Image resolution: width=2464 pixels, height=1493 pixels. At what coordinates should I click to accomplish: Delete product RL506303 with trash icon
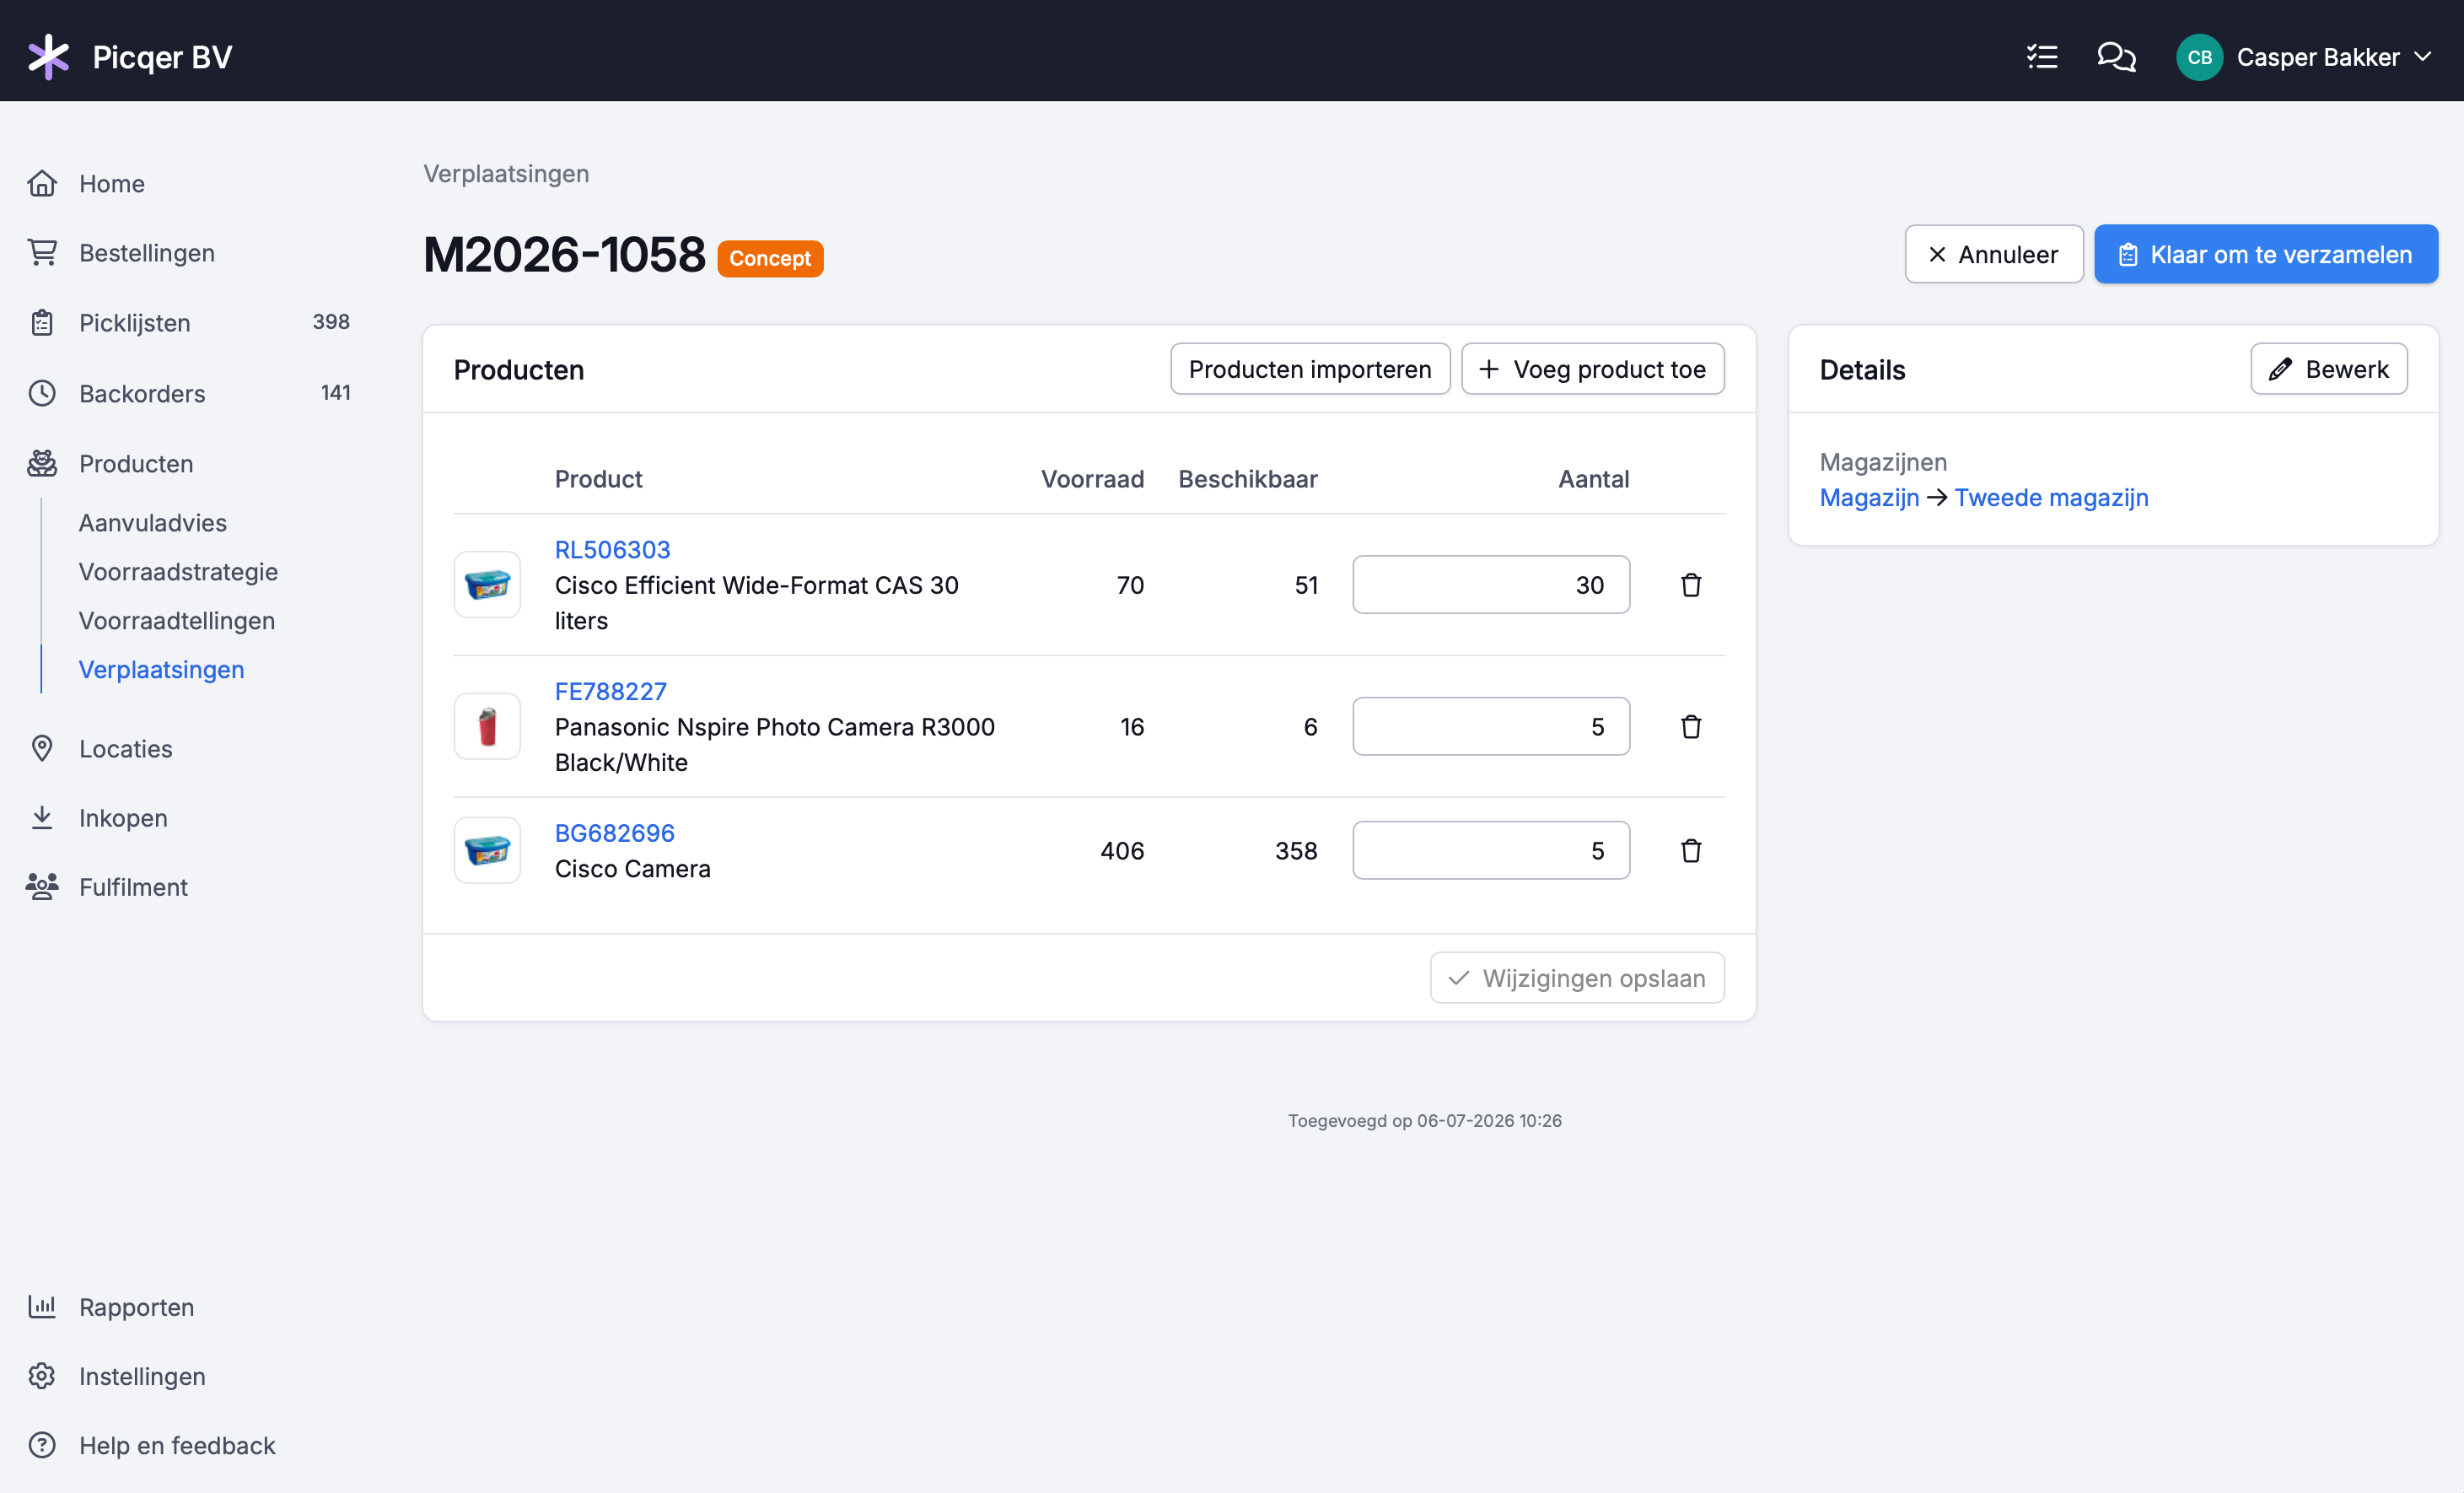point(1691,585)
